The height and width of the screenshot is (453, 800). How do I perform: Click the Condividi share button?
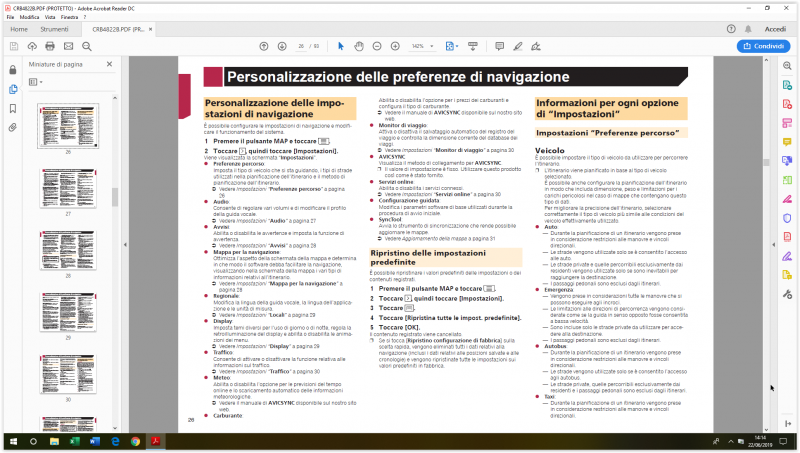(763, 46)
